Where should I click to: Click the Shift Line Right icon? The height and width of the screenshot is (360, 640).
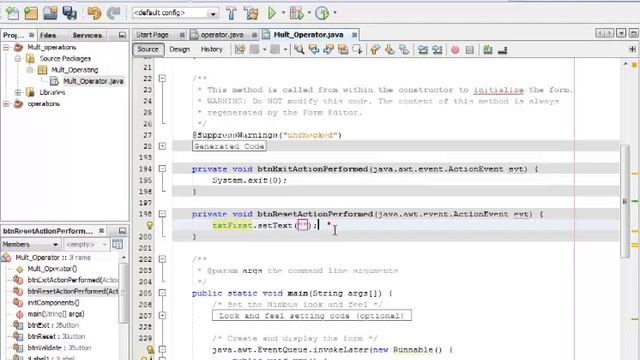[438, 50]
